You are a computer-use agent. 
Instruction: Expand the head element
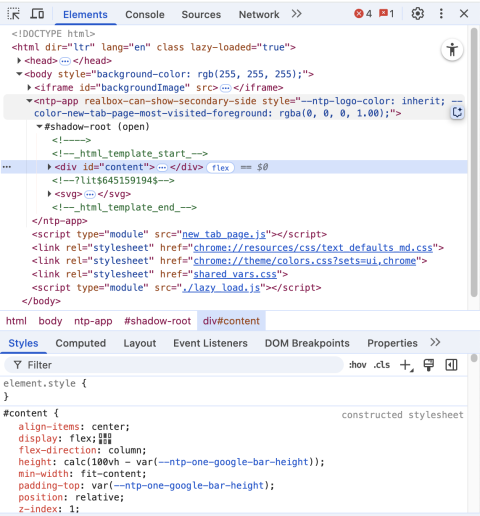[x=19, y=60]
